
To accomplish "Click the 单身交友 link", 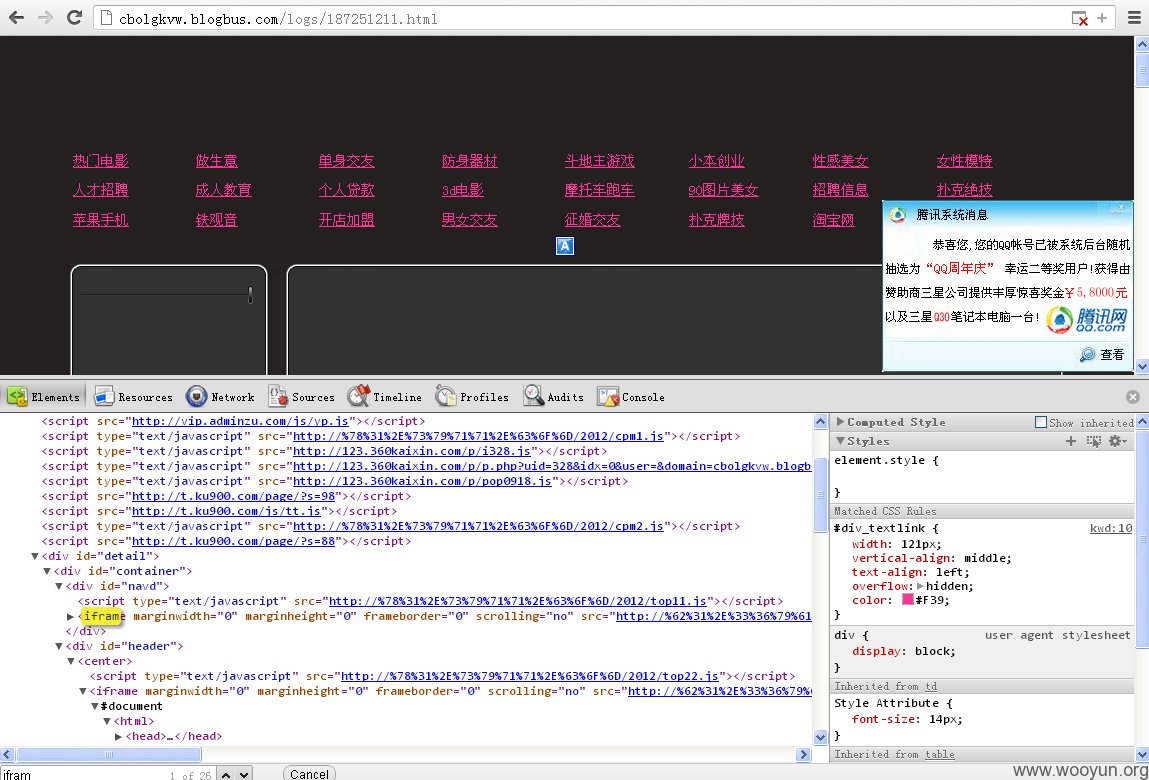I will [x=347, y=161].
